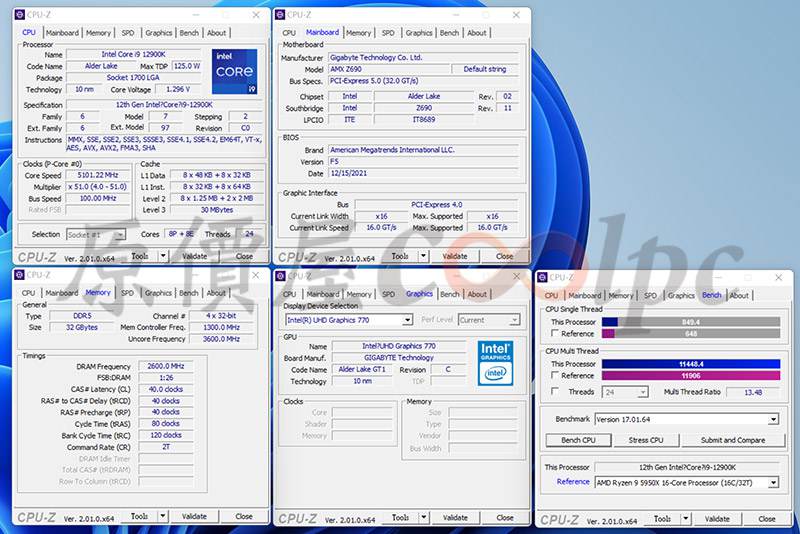Screen dimensions: 800x534
Task: Switch to Mainboard tab in CPU window
Action: point(62,33)
